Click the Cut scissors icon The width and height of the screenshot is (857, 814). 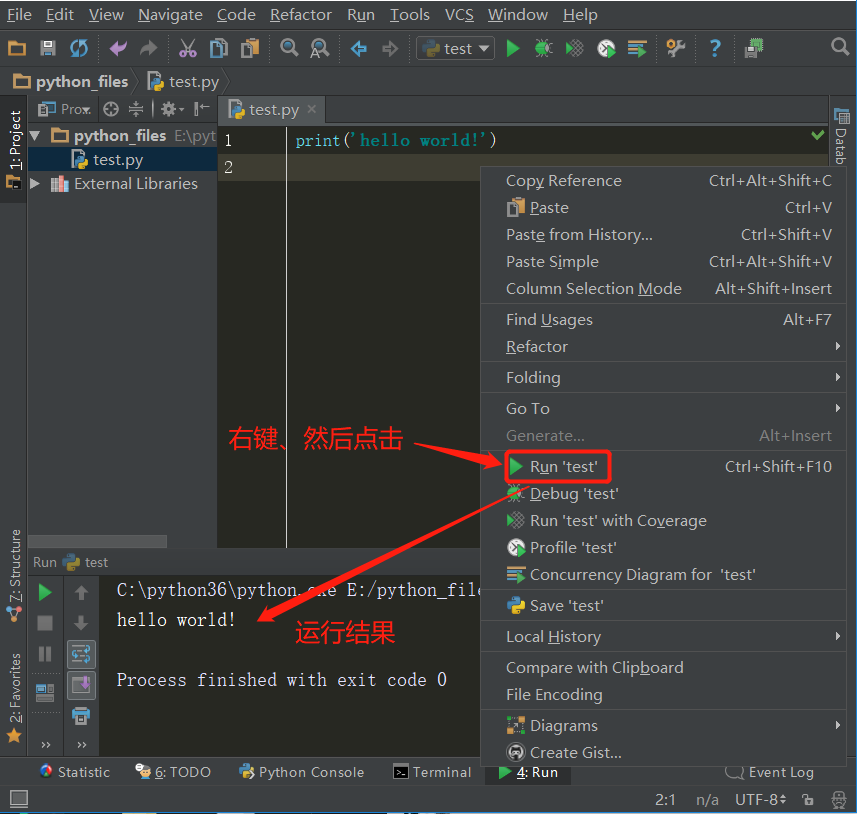point(188,48)
